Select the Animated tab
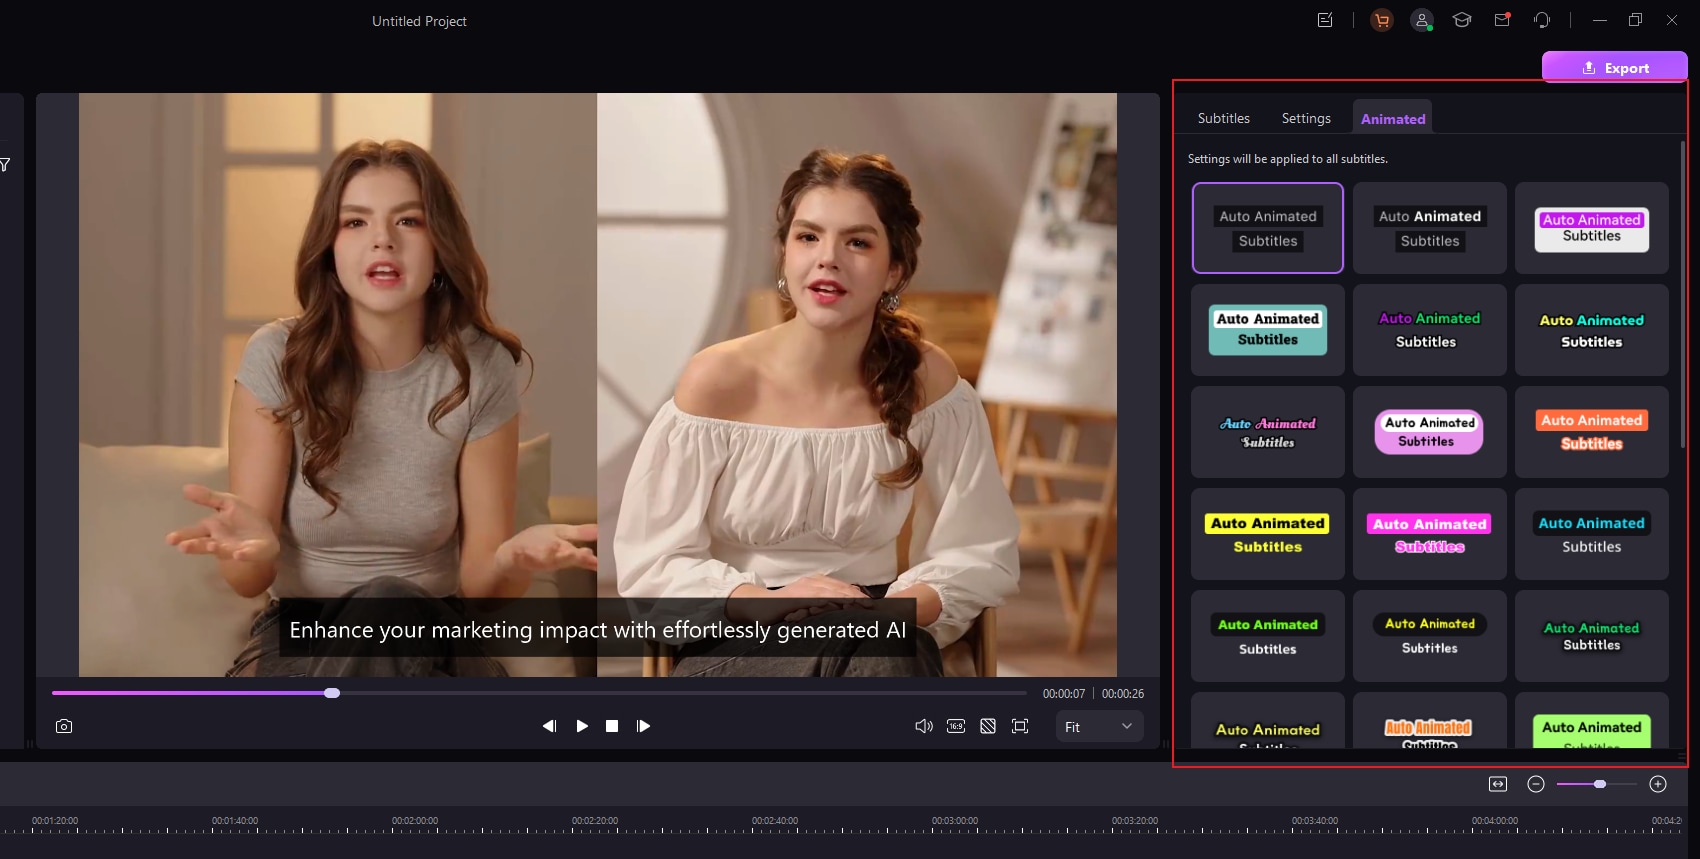 (1393, 118)
